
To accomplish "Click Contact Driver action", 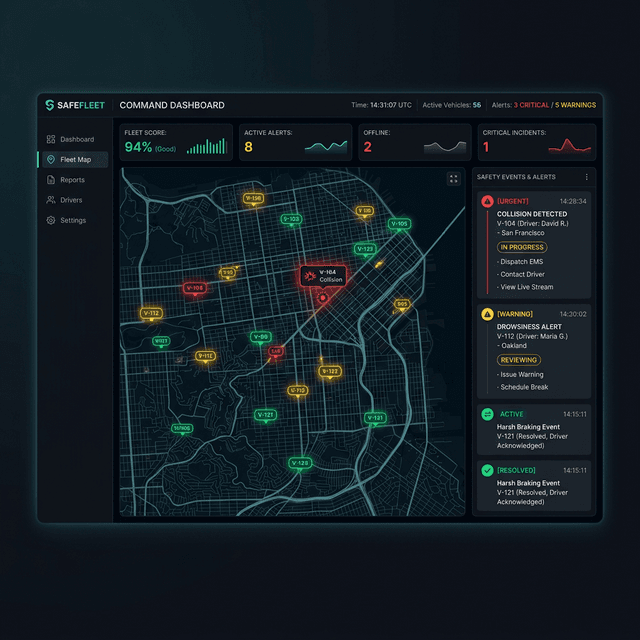I will 521,274.
